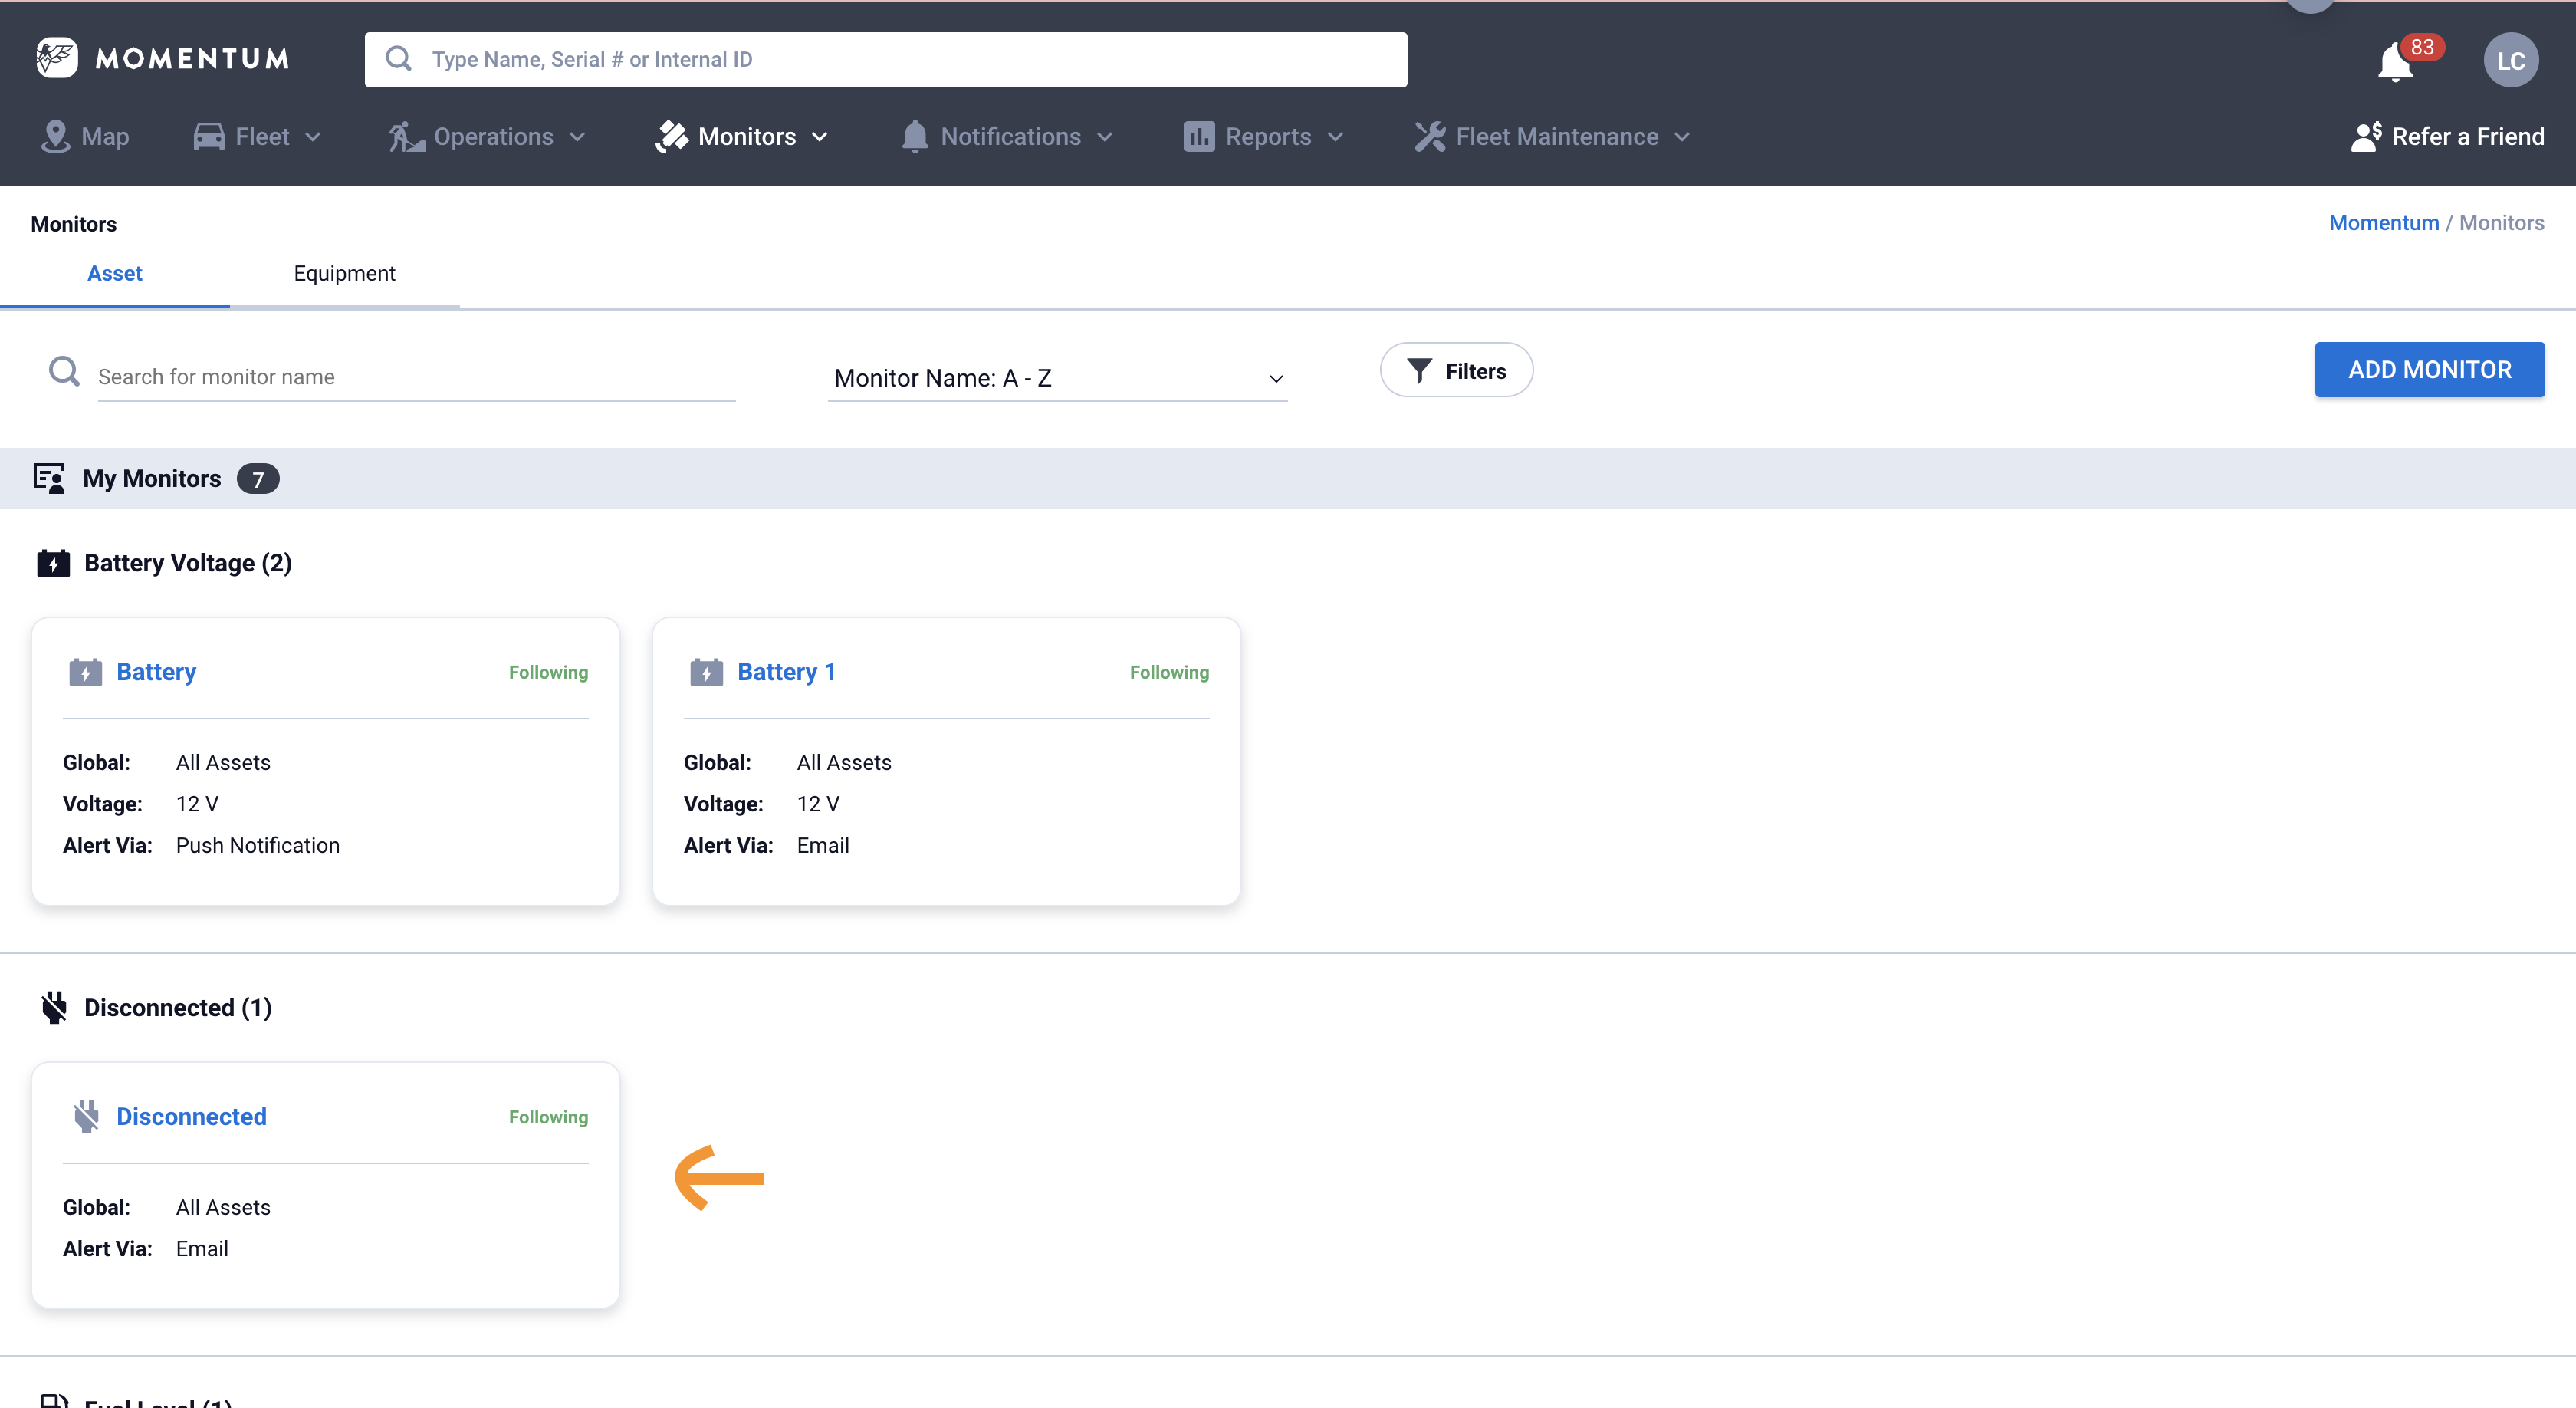
Task: Click the Battery 1 card battery icon
Action: pos(706,672)
